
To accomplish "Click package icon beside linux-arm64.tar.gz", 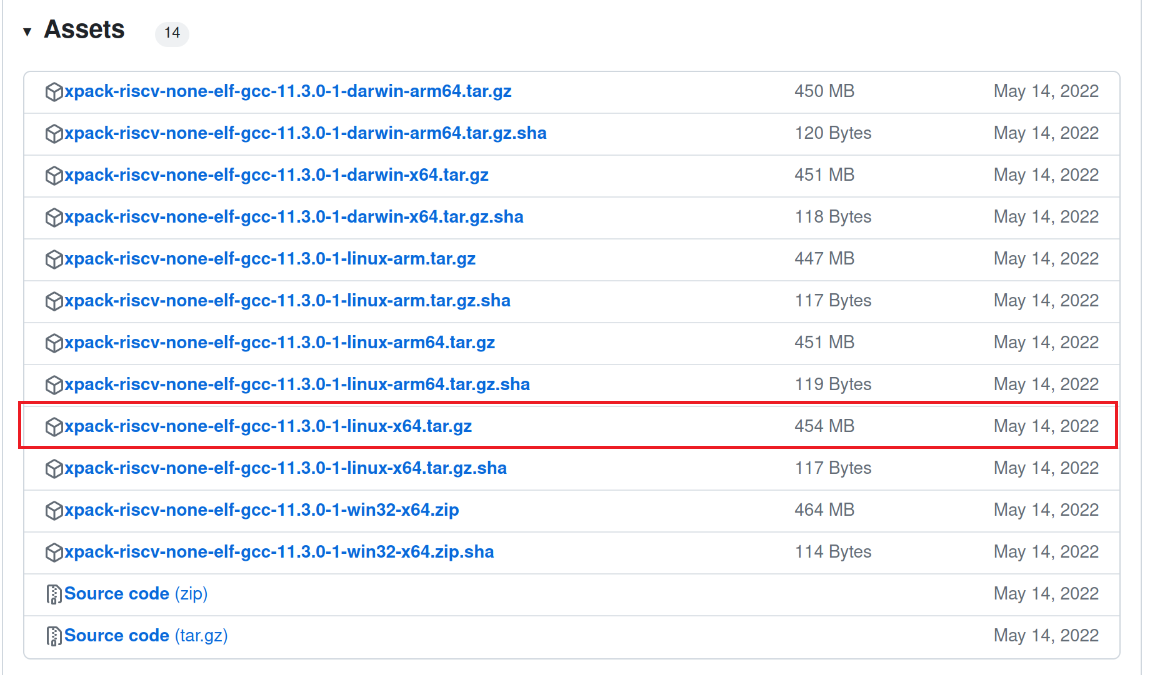I will pyautogui.click(x=54, y=343).
